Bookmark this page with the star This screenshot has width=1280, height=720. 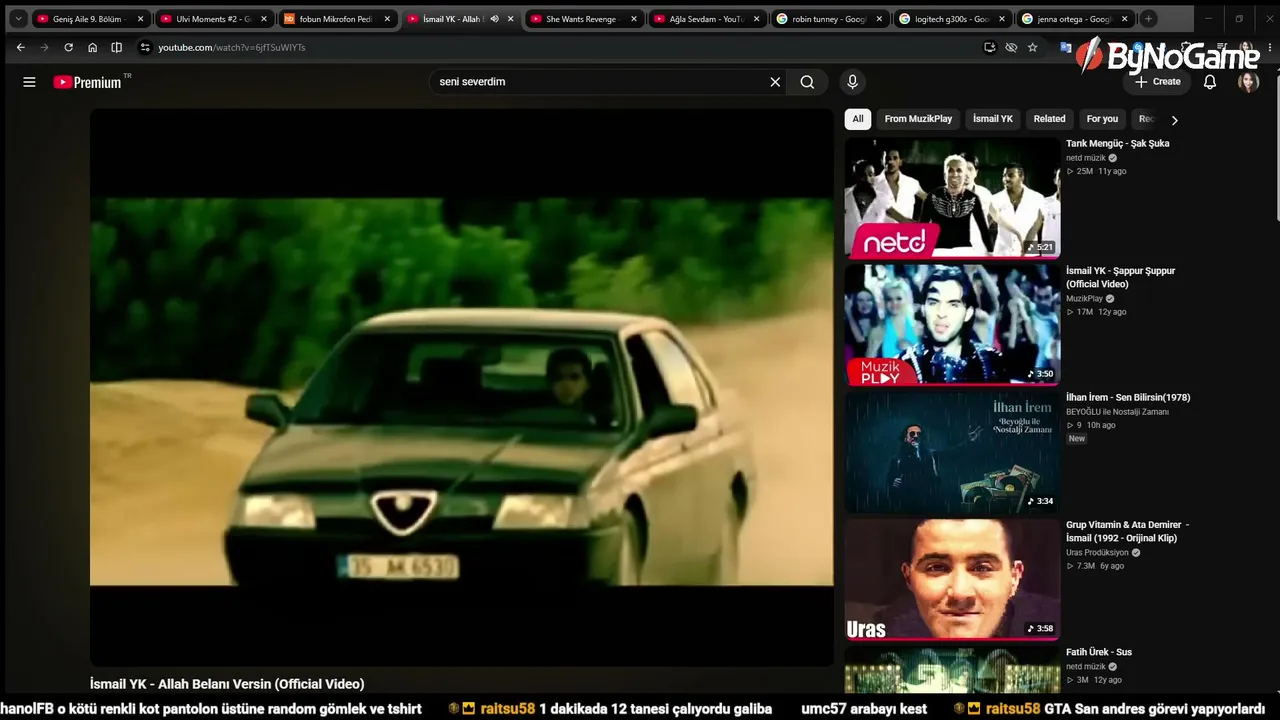pos(1032,47)
